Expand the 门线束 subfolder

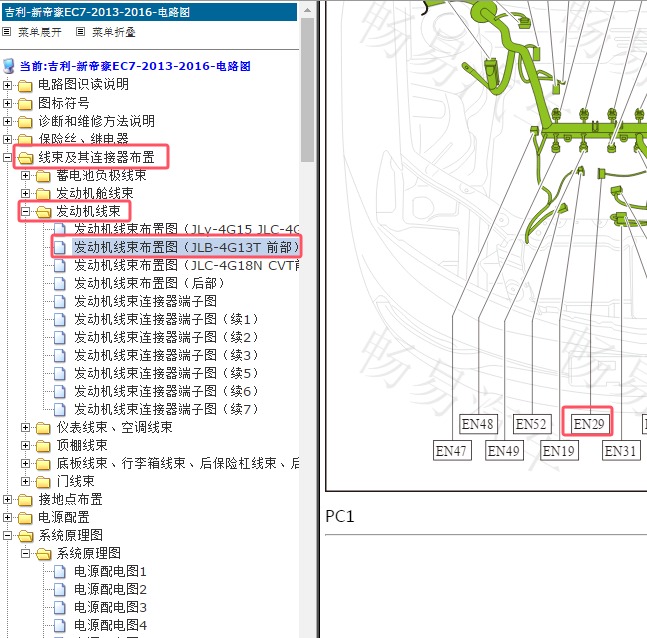[26, 481]
